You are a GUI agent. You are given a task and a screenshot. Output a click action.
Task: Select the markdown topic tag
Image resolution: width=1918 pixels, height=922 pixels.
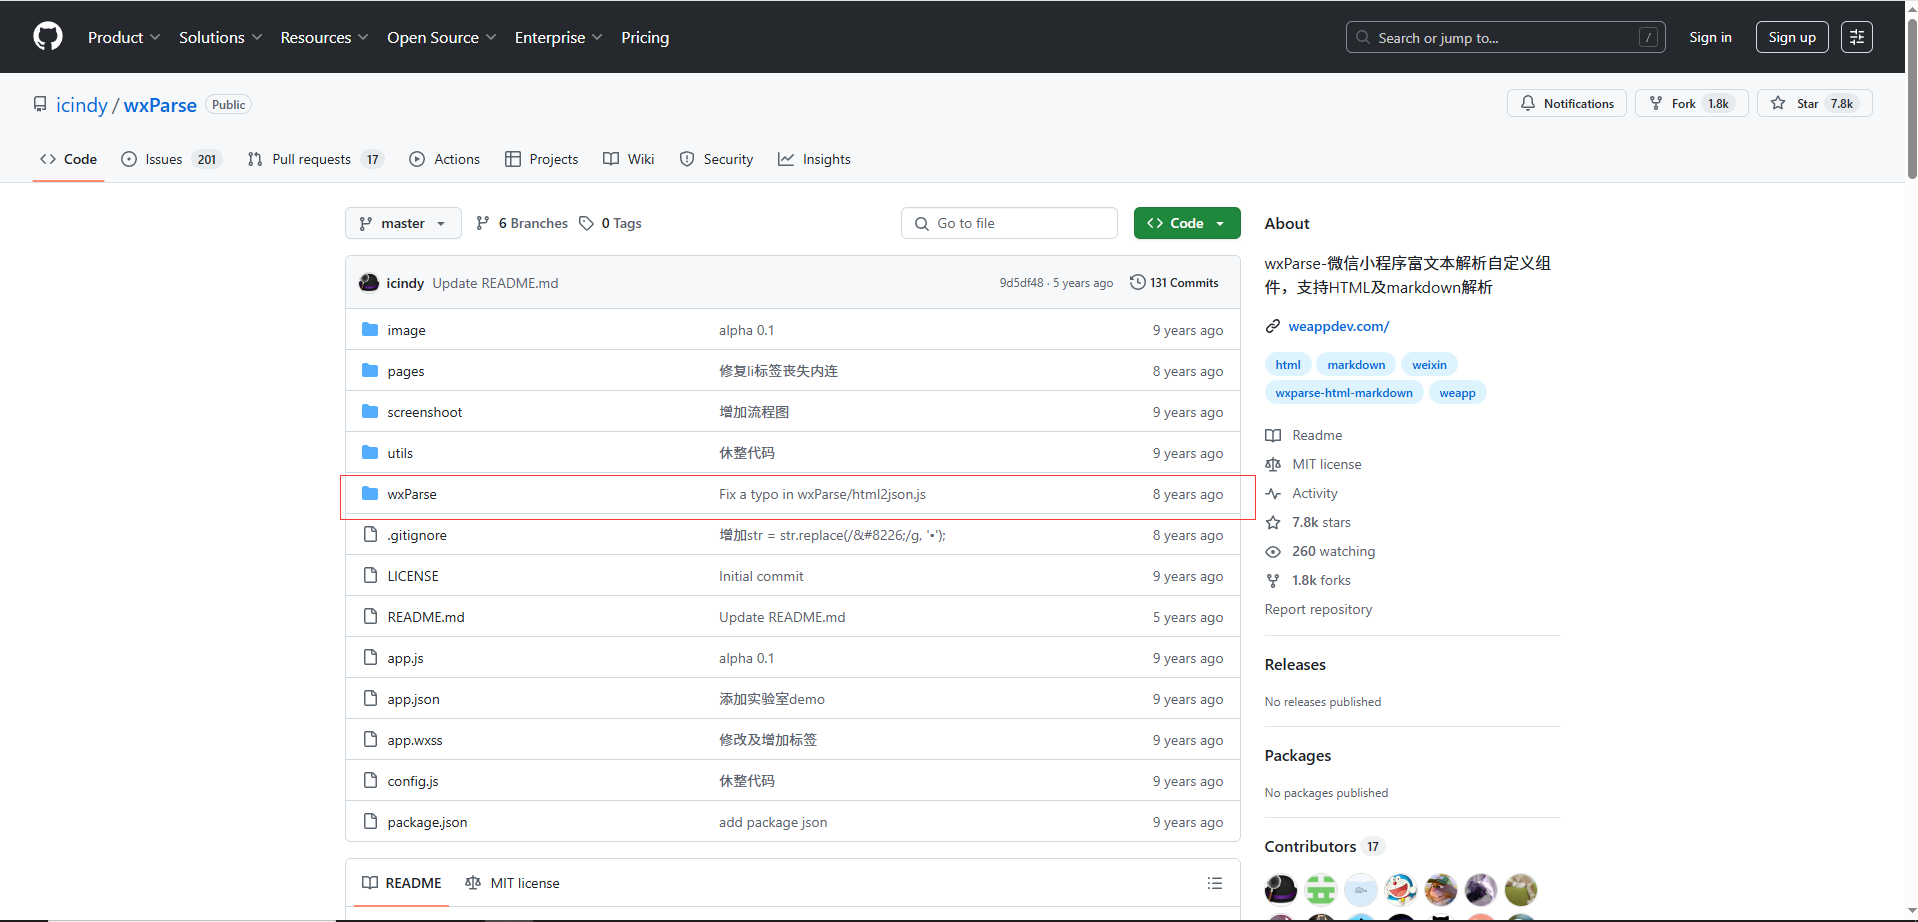1356,365
